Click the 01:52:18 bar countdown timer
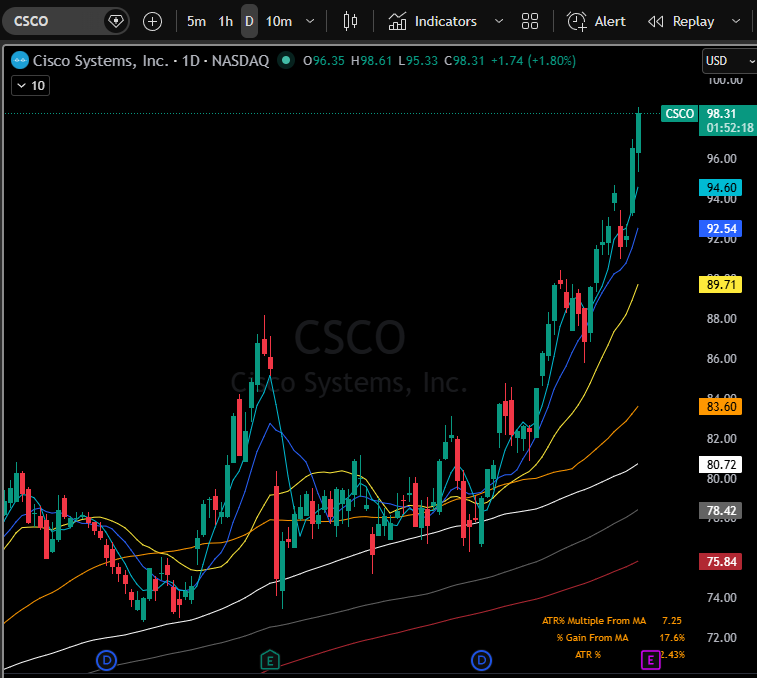This screenshot has width=757, height=678. pyautogui.click(x=730, y=128)
